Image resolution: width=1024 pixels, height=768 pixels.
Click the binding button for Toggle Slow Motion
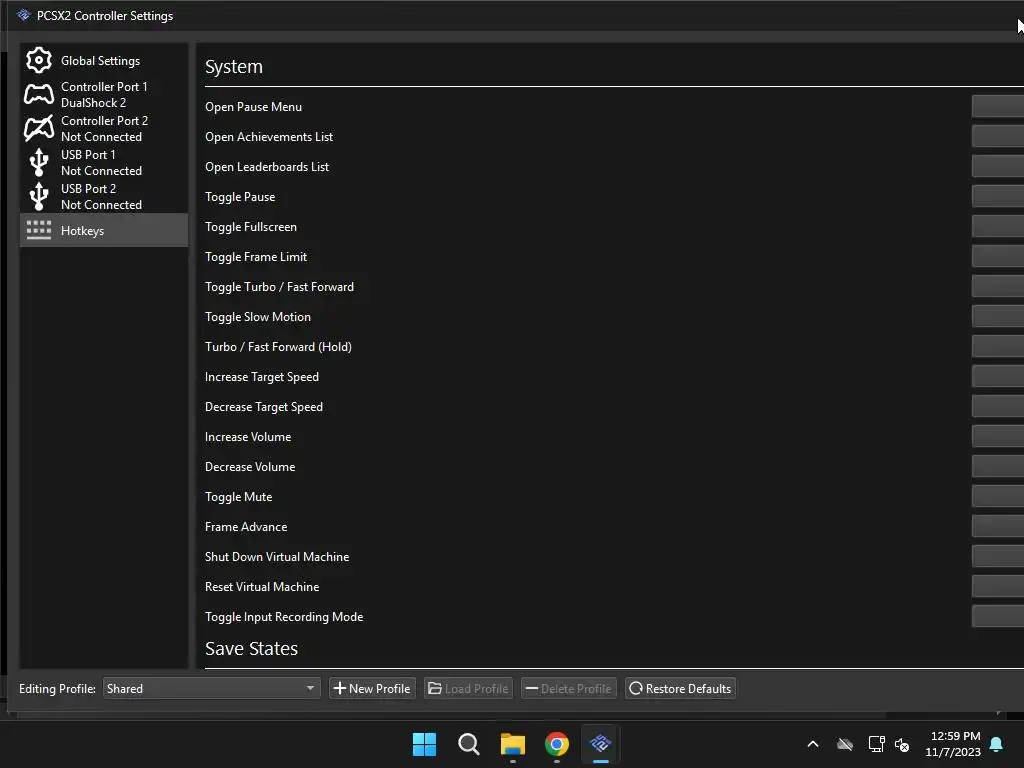pos(998,316)
